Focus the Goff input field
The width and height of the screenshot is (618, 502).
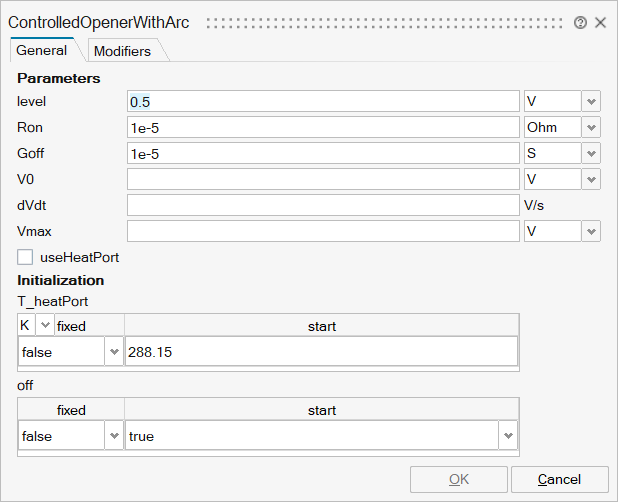click(322, 153)
